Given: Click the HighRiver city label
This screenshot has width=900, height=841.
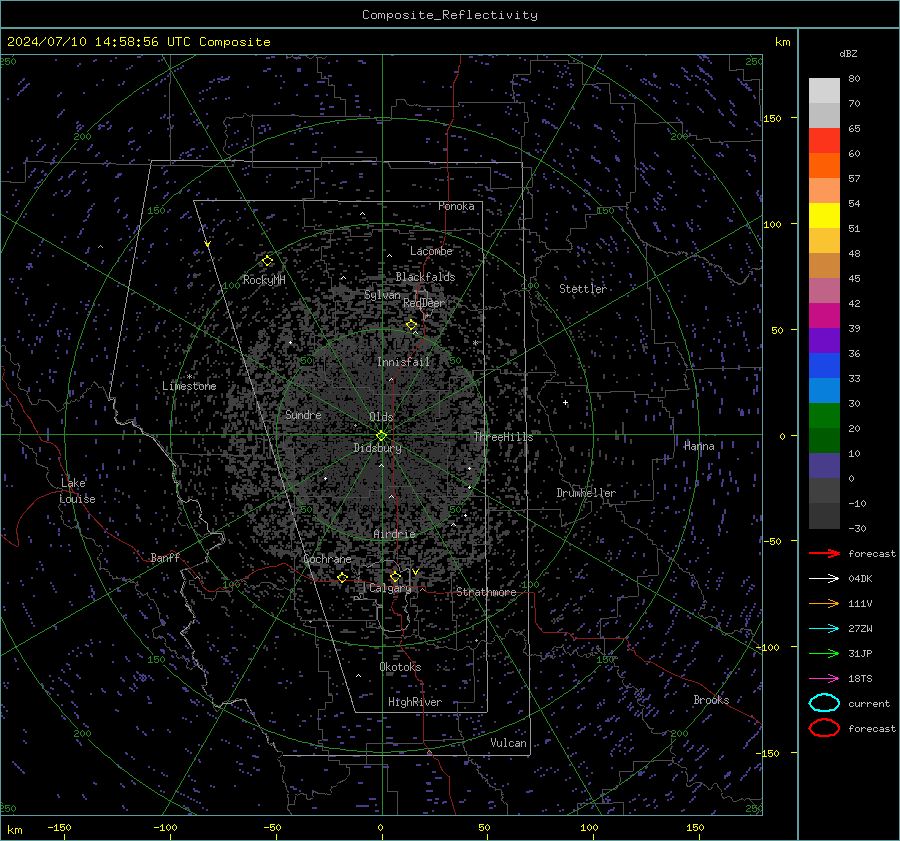Looking at the screenshot, I should tap(415, 702).
